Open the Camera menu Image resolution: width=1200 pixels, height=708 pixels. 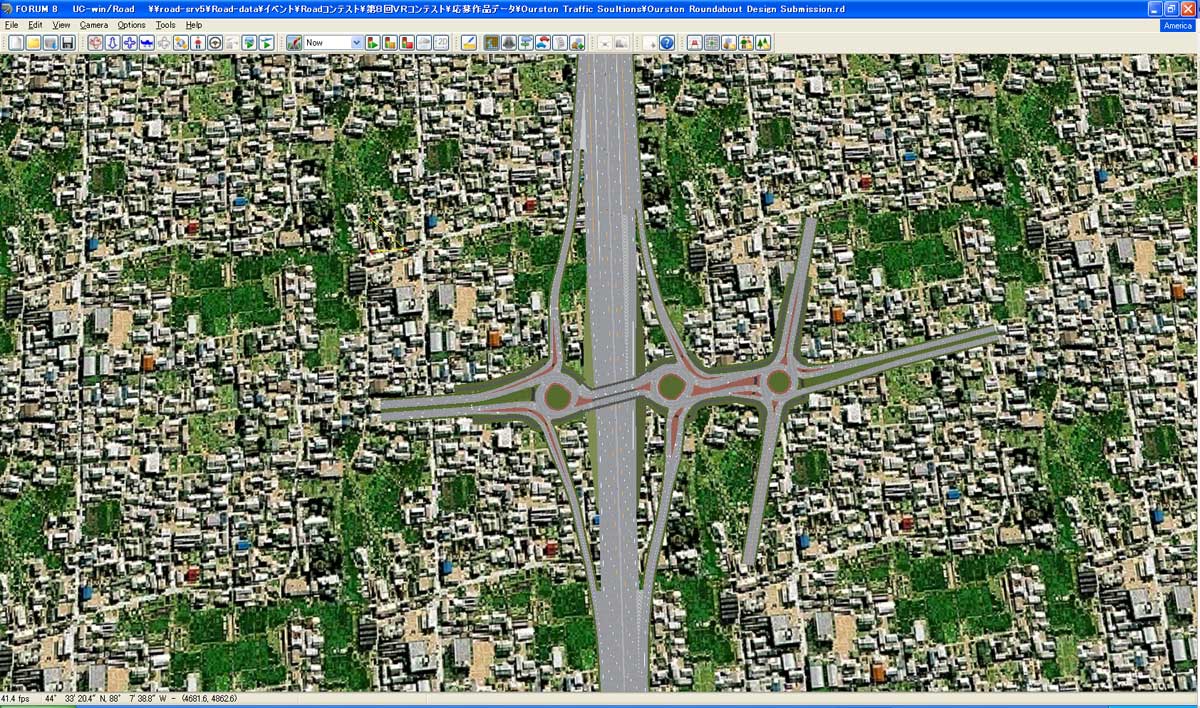point(94,24)
